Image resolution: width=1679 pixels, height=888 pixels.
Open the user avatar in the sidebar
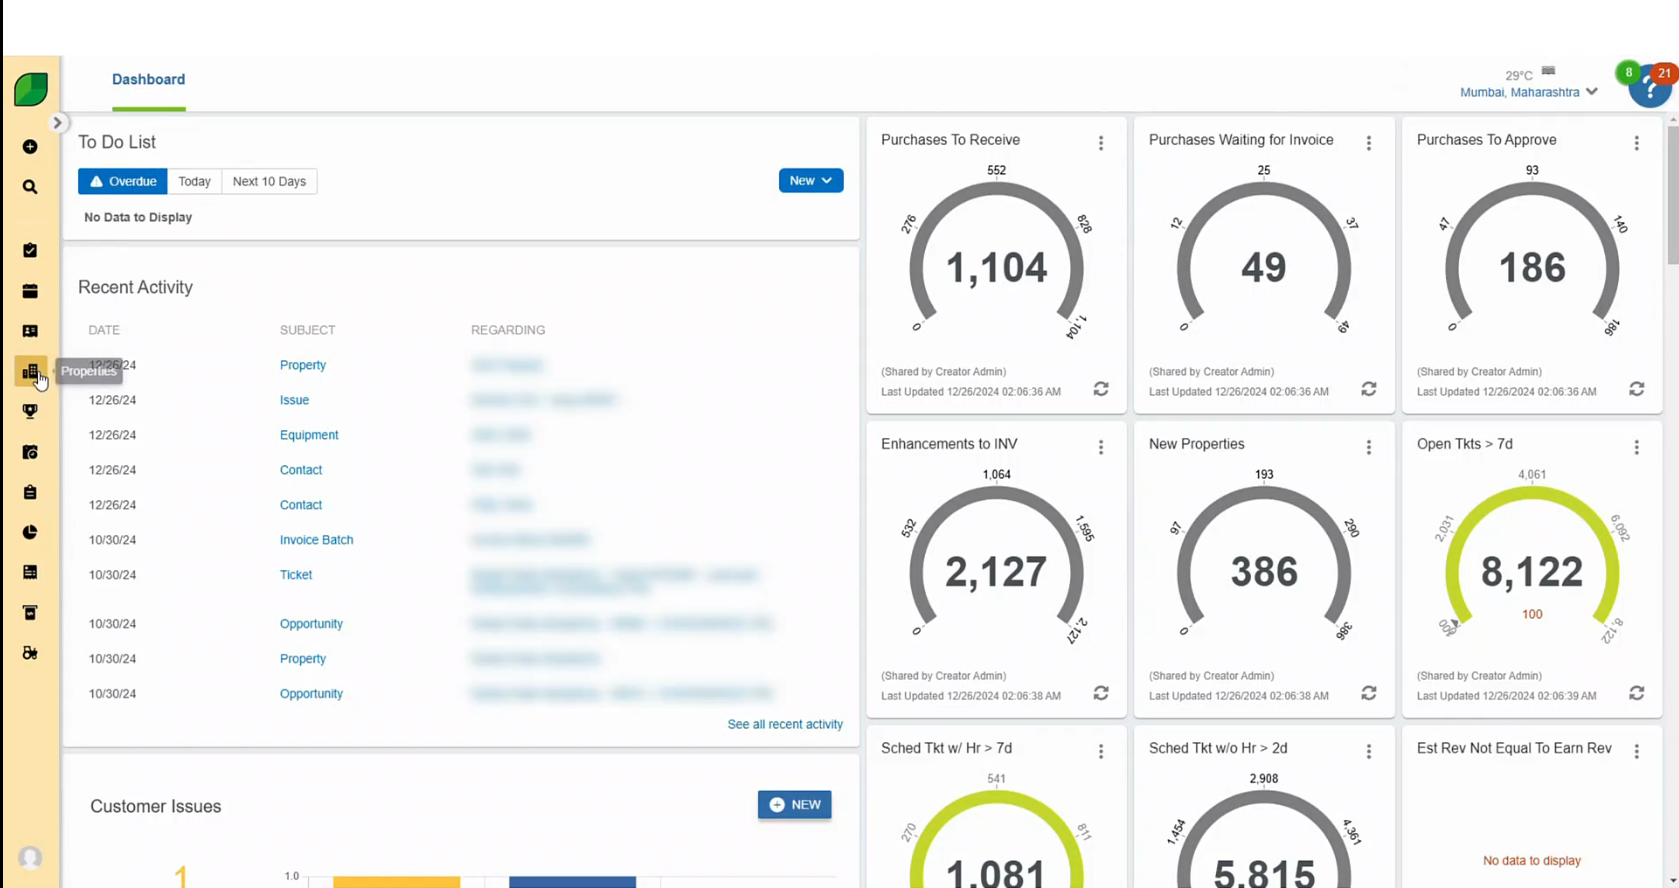point(30,858)
